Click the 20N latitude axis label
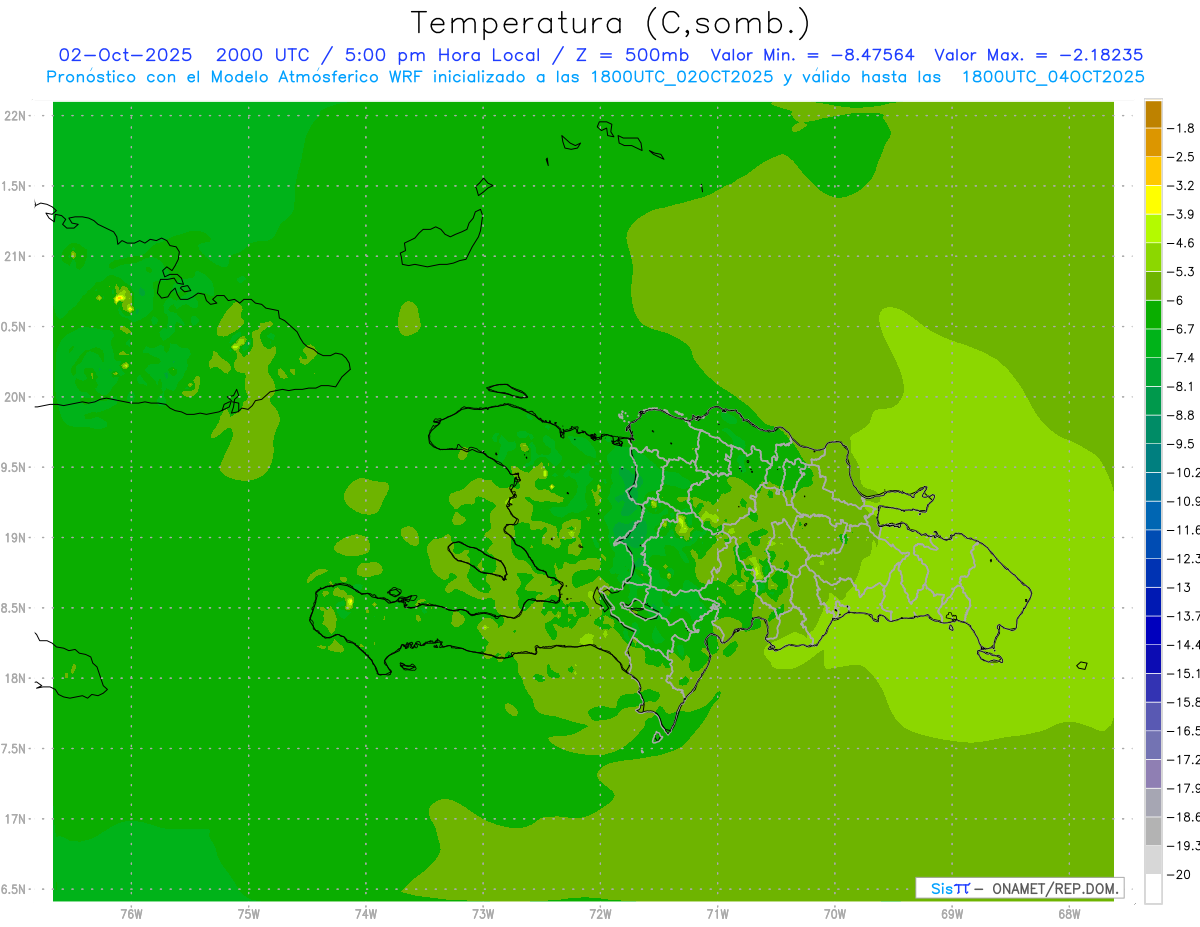The height and width of the screenshot is (927, 1200). click(x=14, y=397)
